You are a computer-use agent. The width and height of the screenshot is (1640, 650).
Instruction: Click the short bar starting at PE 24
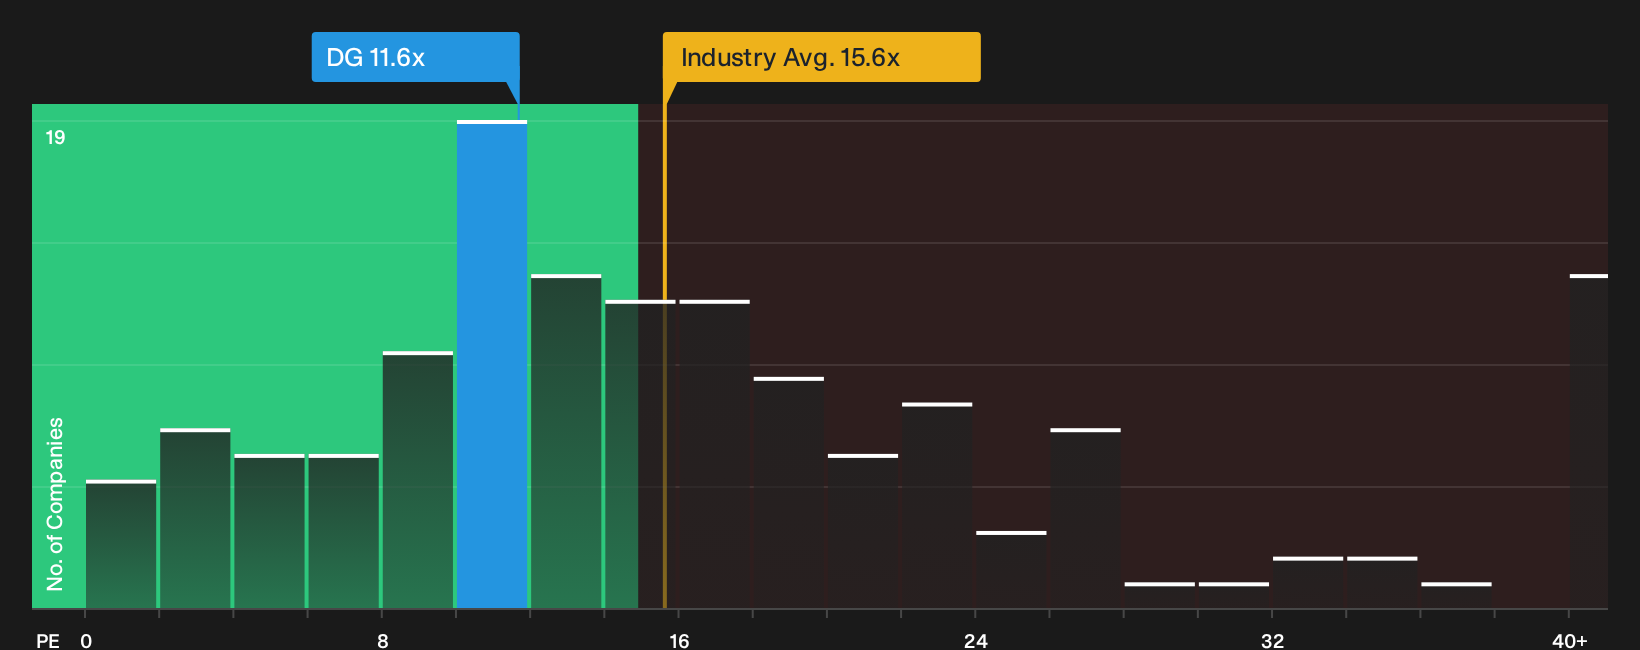click(x=1011, y=570)
